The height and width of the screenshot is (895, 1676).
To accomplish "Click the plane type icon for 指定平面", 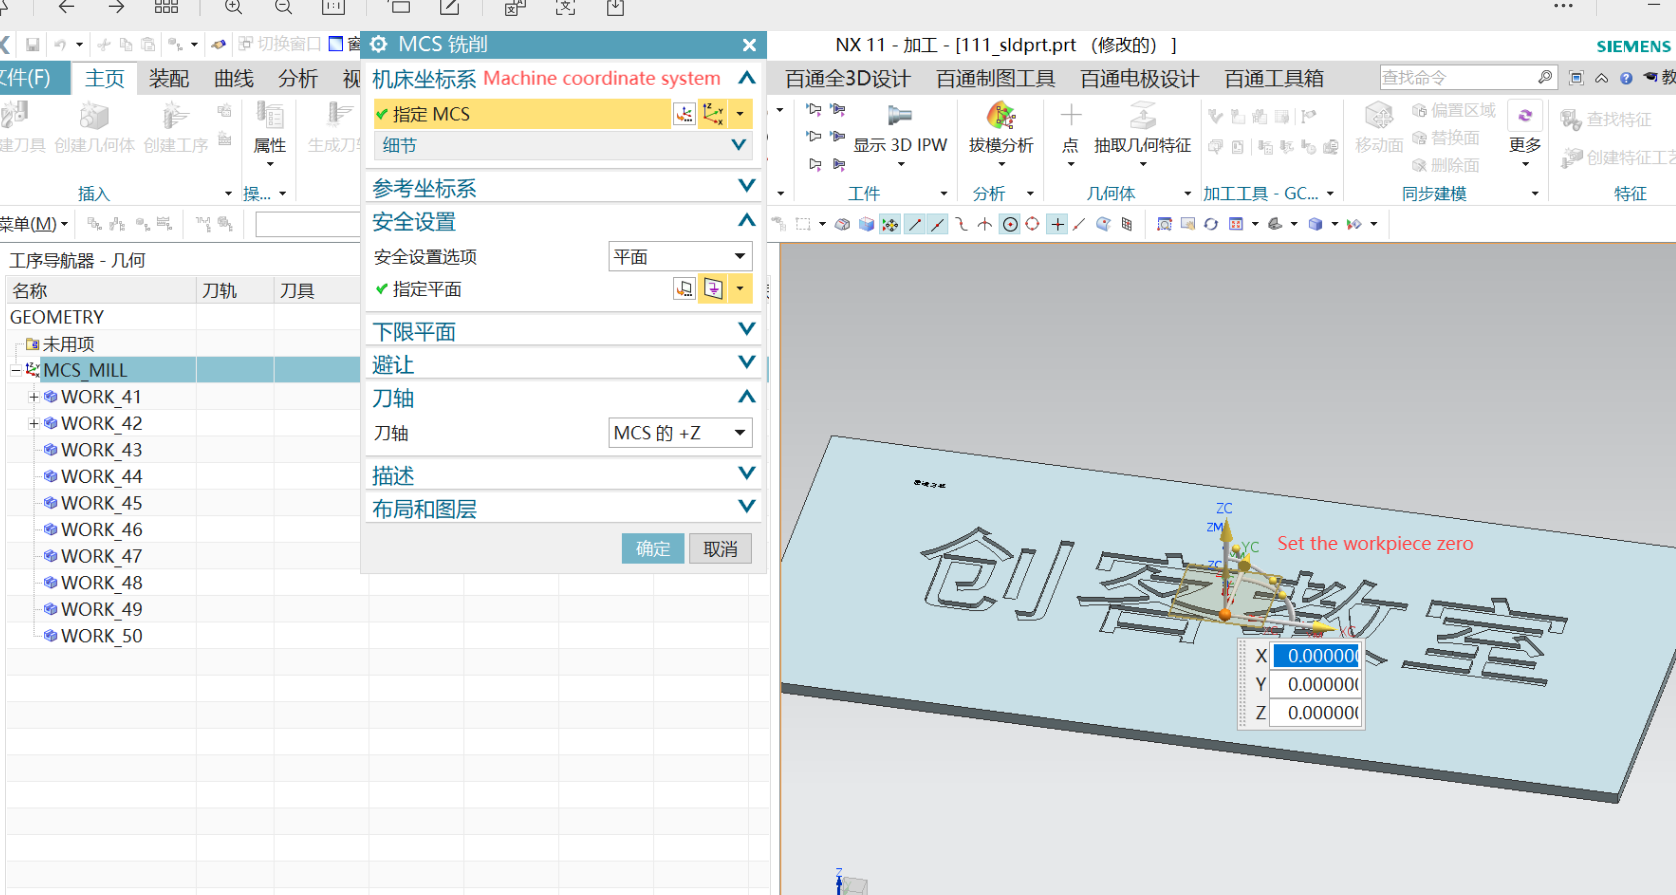I will pos(713,289).
